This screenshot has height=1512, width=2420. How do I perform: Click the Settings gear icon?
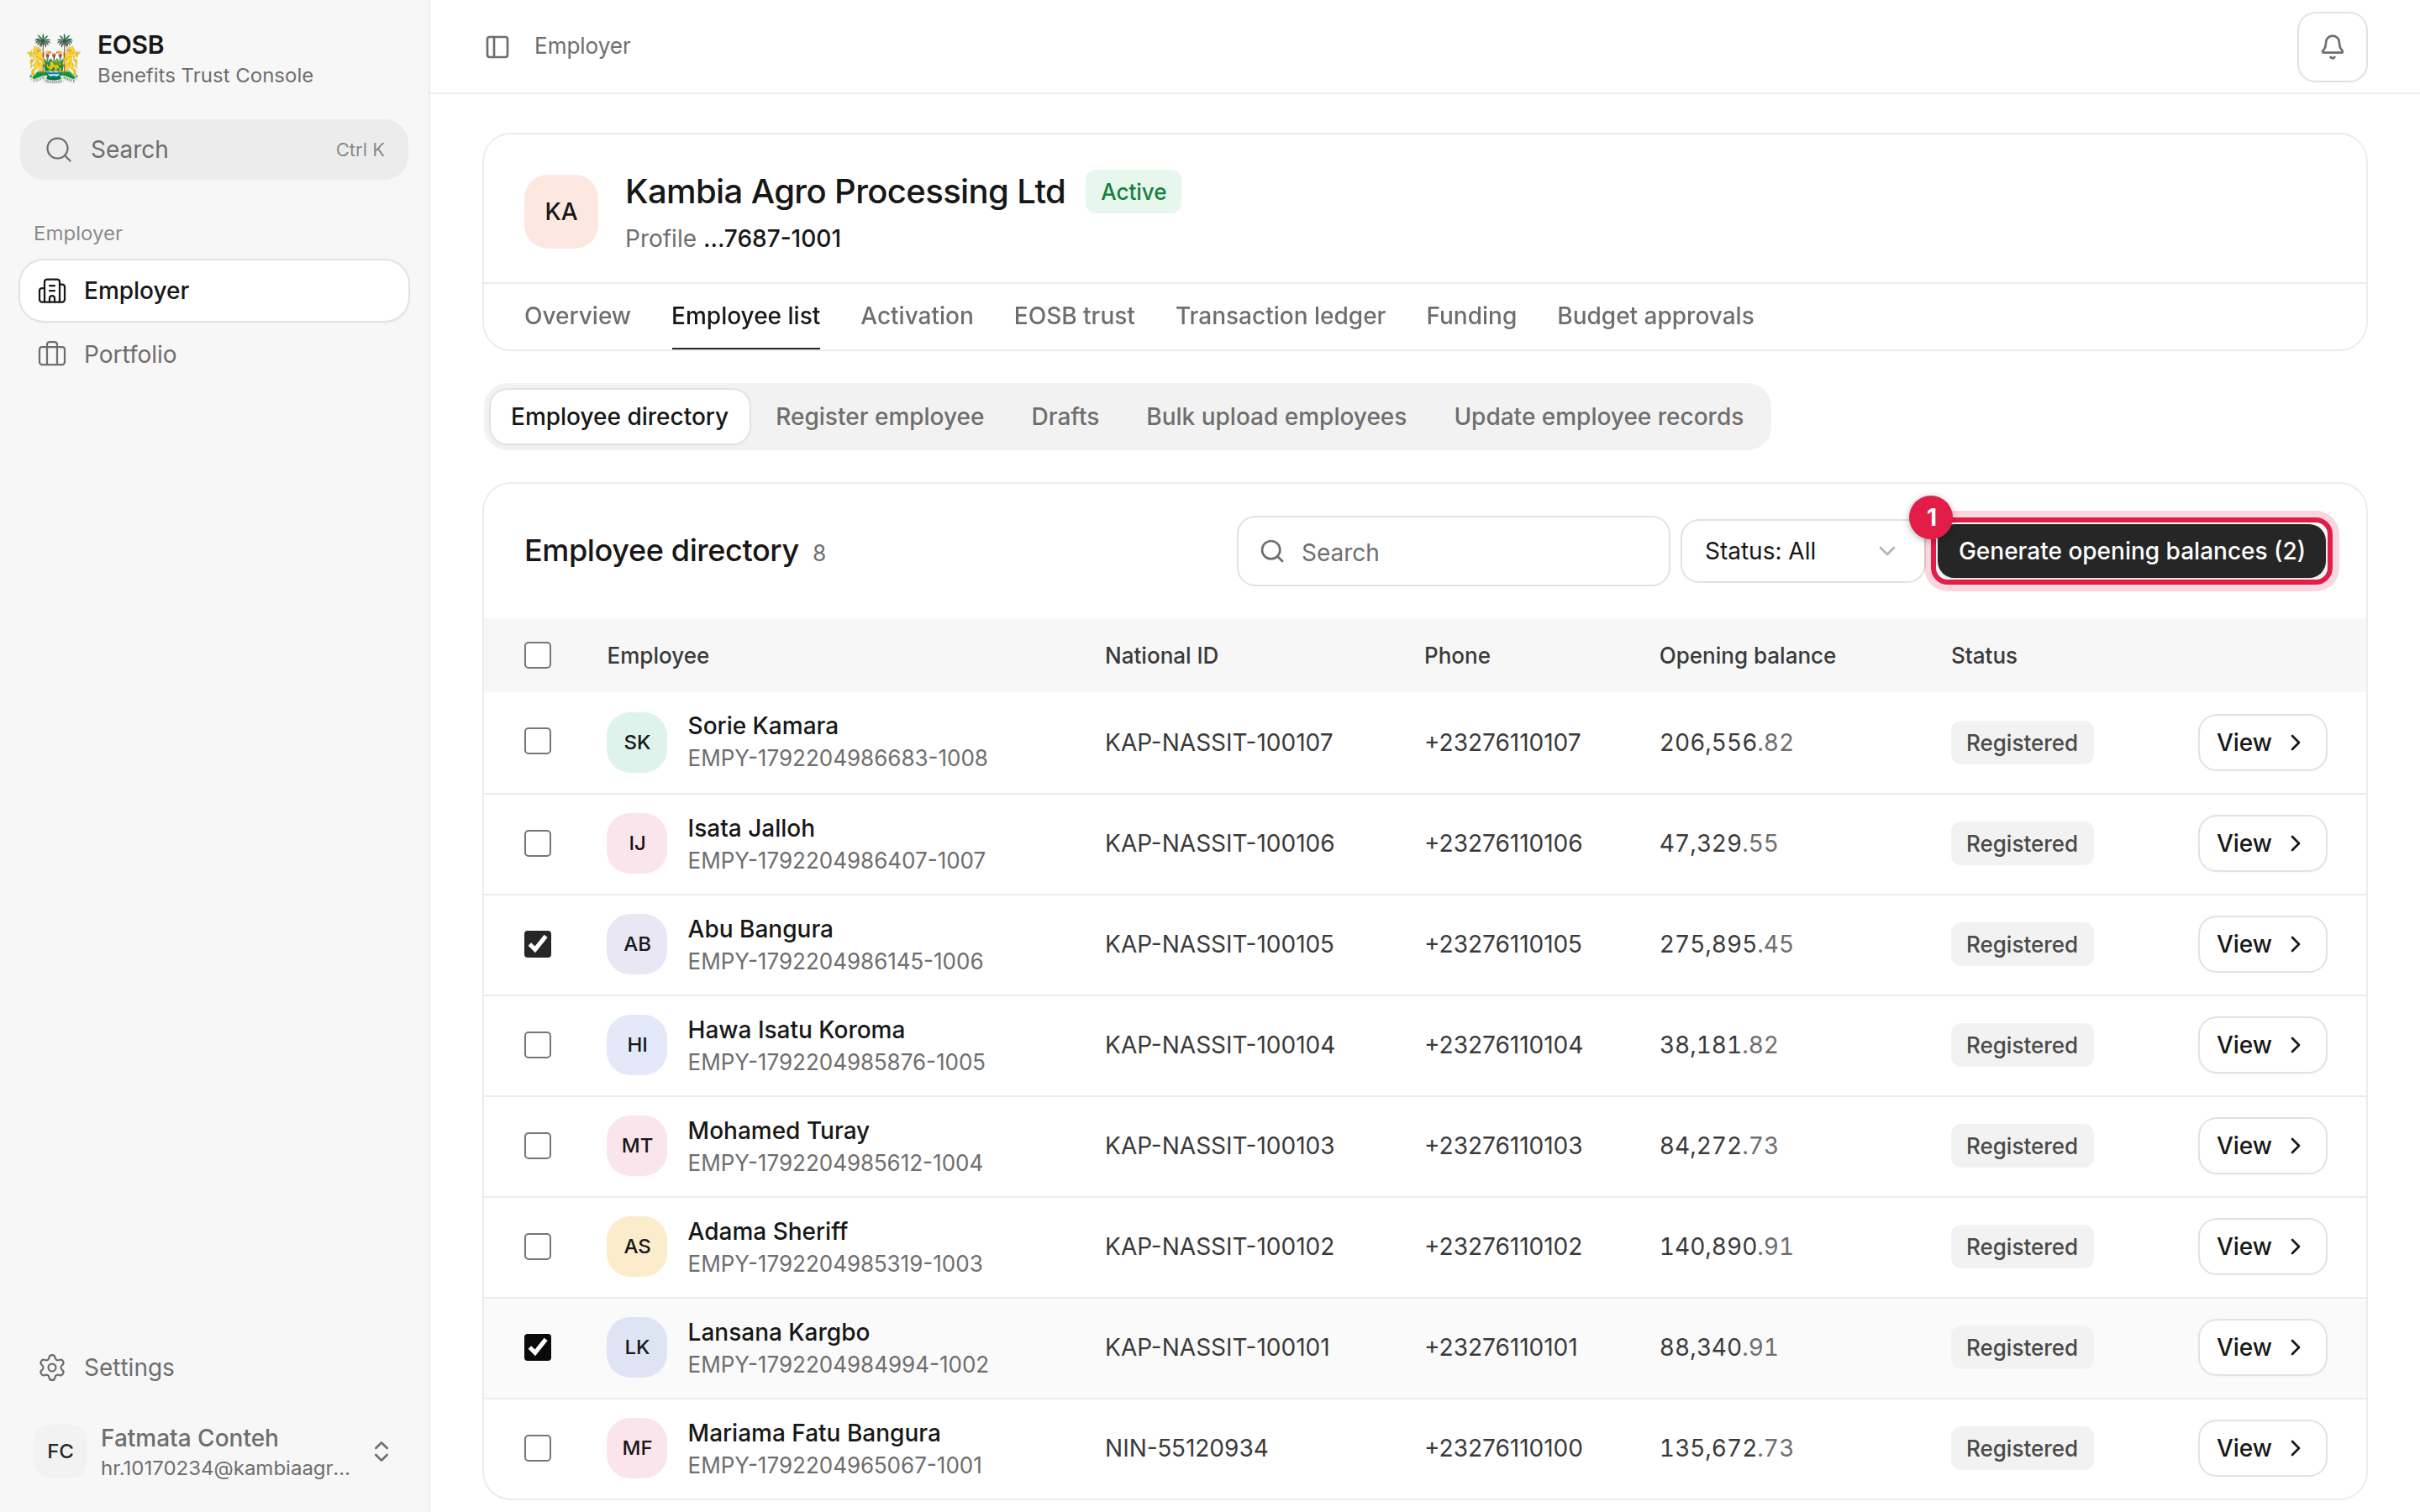[52, 1367]
